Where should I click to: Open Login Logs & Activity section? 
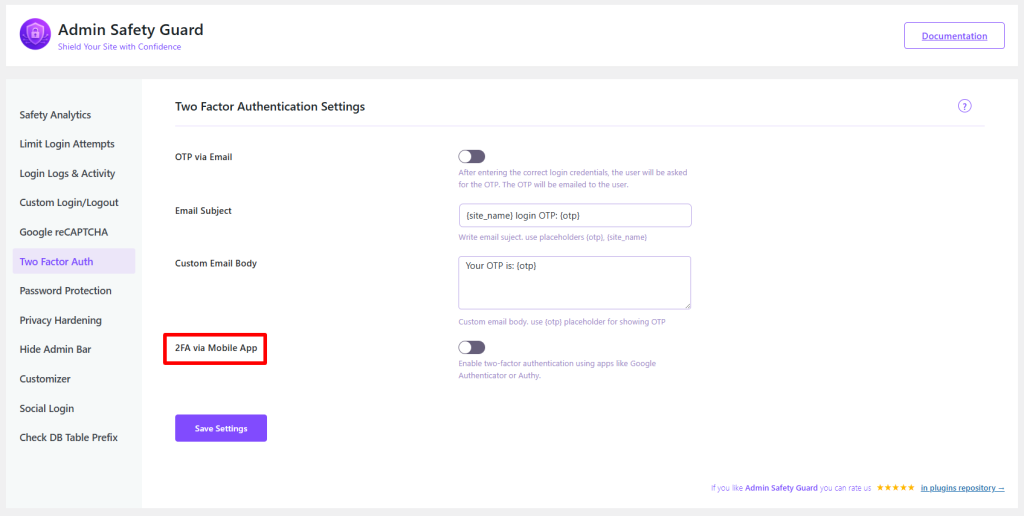(67, 174)
